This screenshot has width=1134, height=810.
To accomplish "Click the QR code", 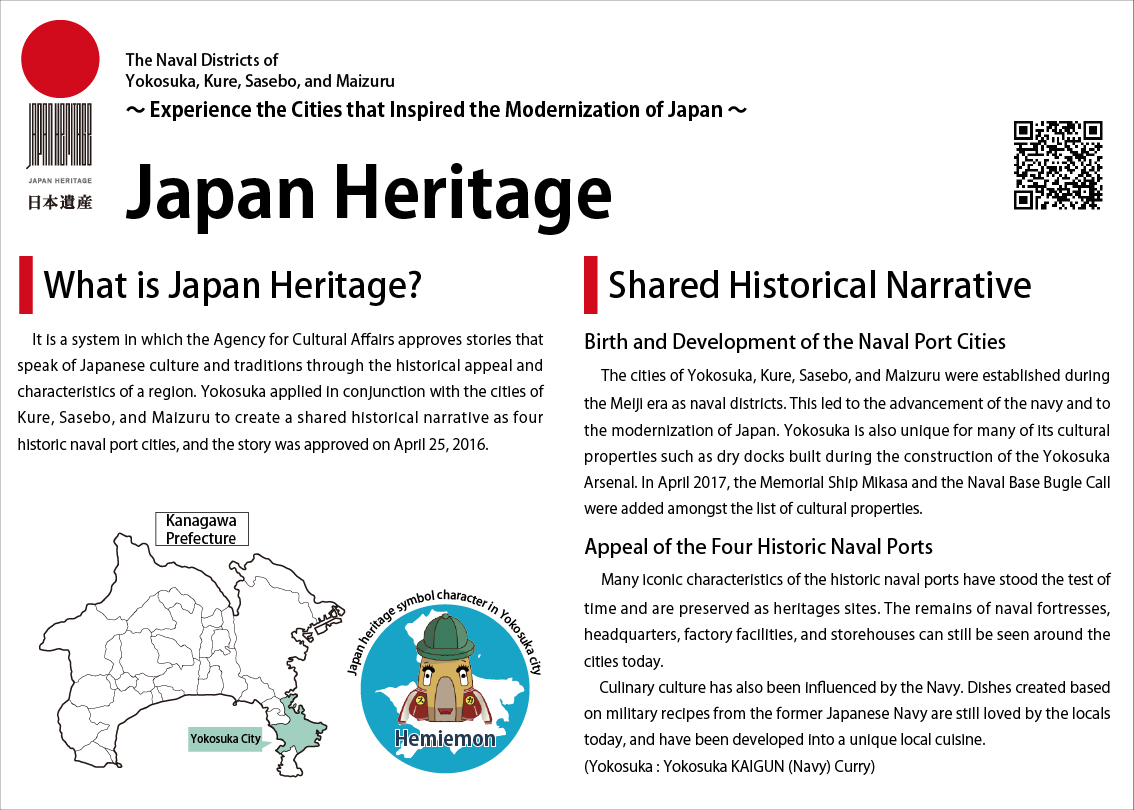I will (1057, 165).
